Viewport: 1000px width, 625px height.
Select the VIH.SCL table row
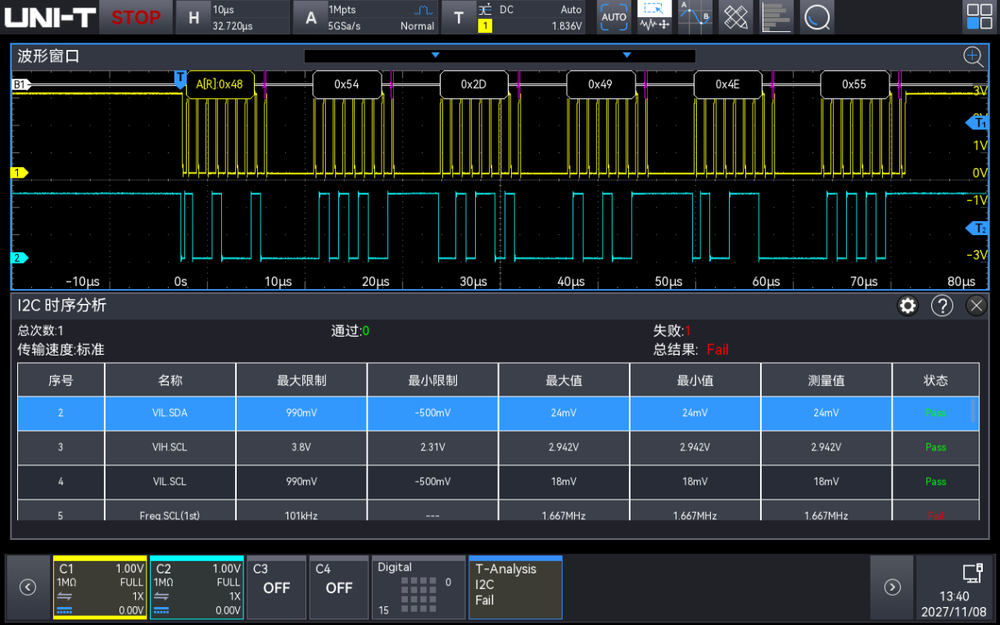point(498,448)
